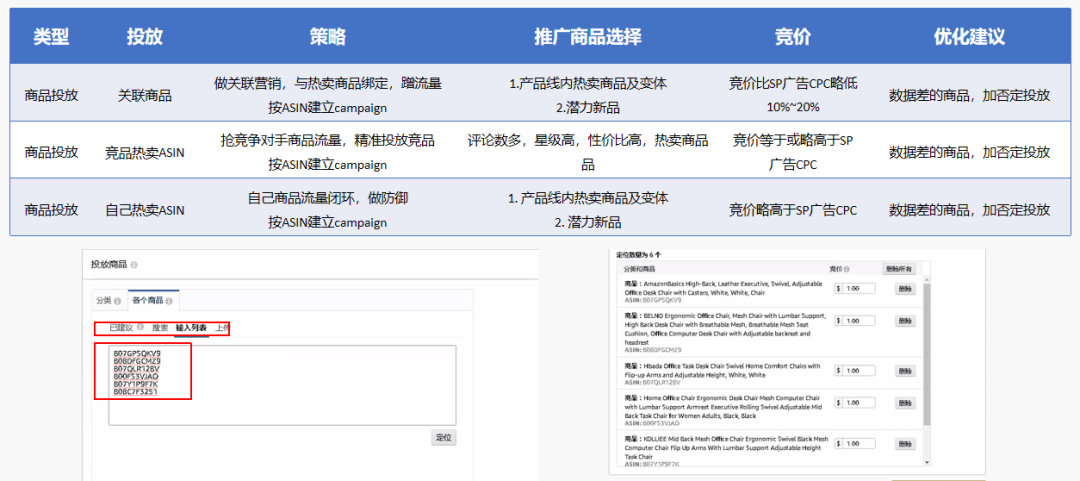The width and height of the screenshot is (1080, 481).
Task: Click the scrollbar up arrow in product list
Action: pyautogui.click(x=926, y=280)
